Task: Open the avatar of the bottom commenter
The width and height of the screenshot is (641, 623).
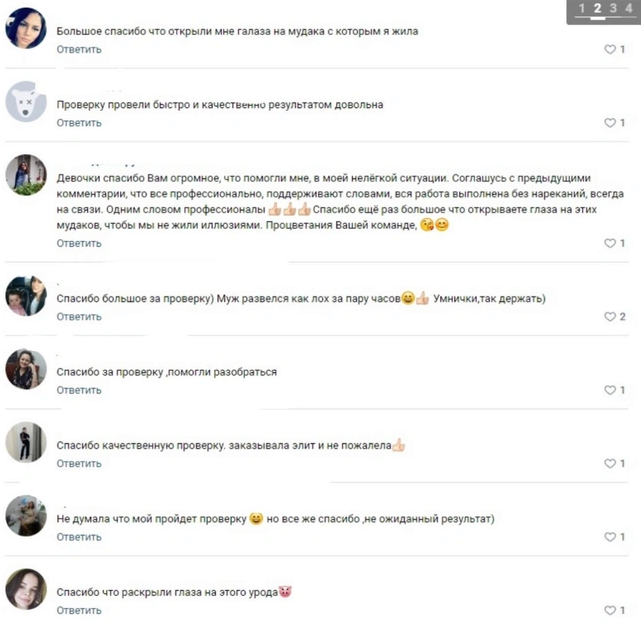Action: point(26,589)
